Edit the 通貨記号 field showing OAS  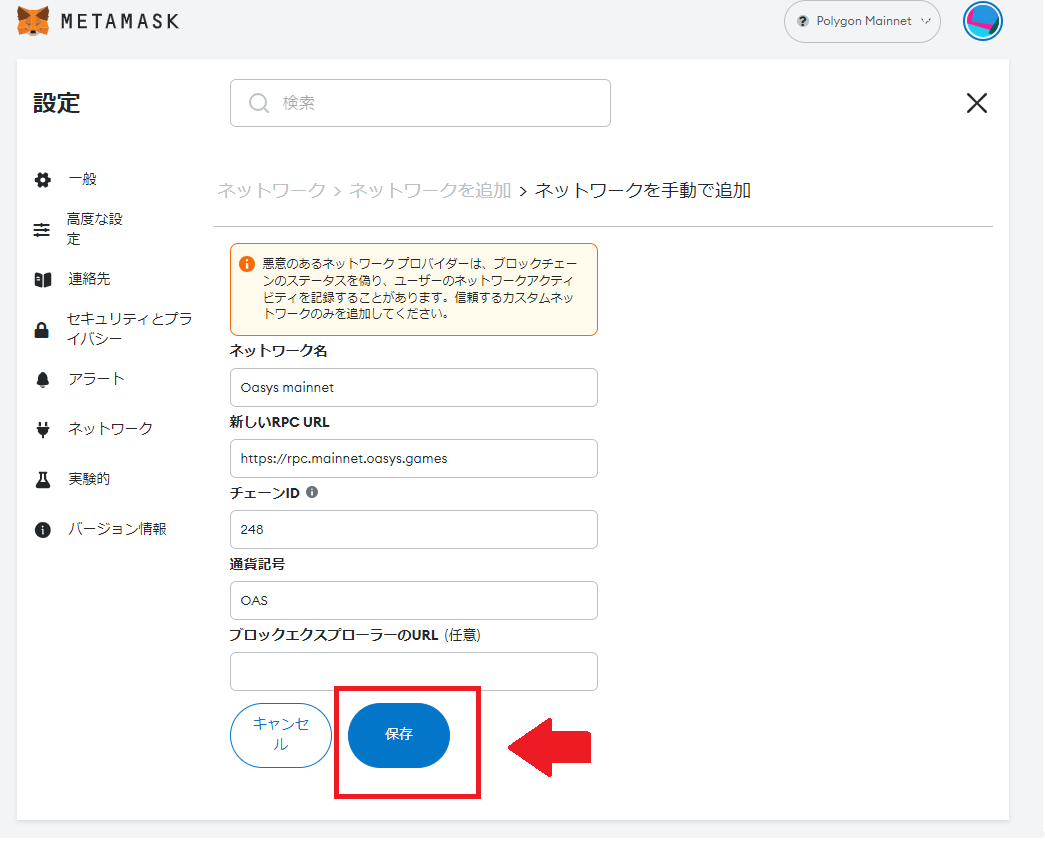coord(413,601)
